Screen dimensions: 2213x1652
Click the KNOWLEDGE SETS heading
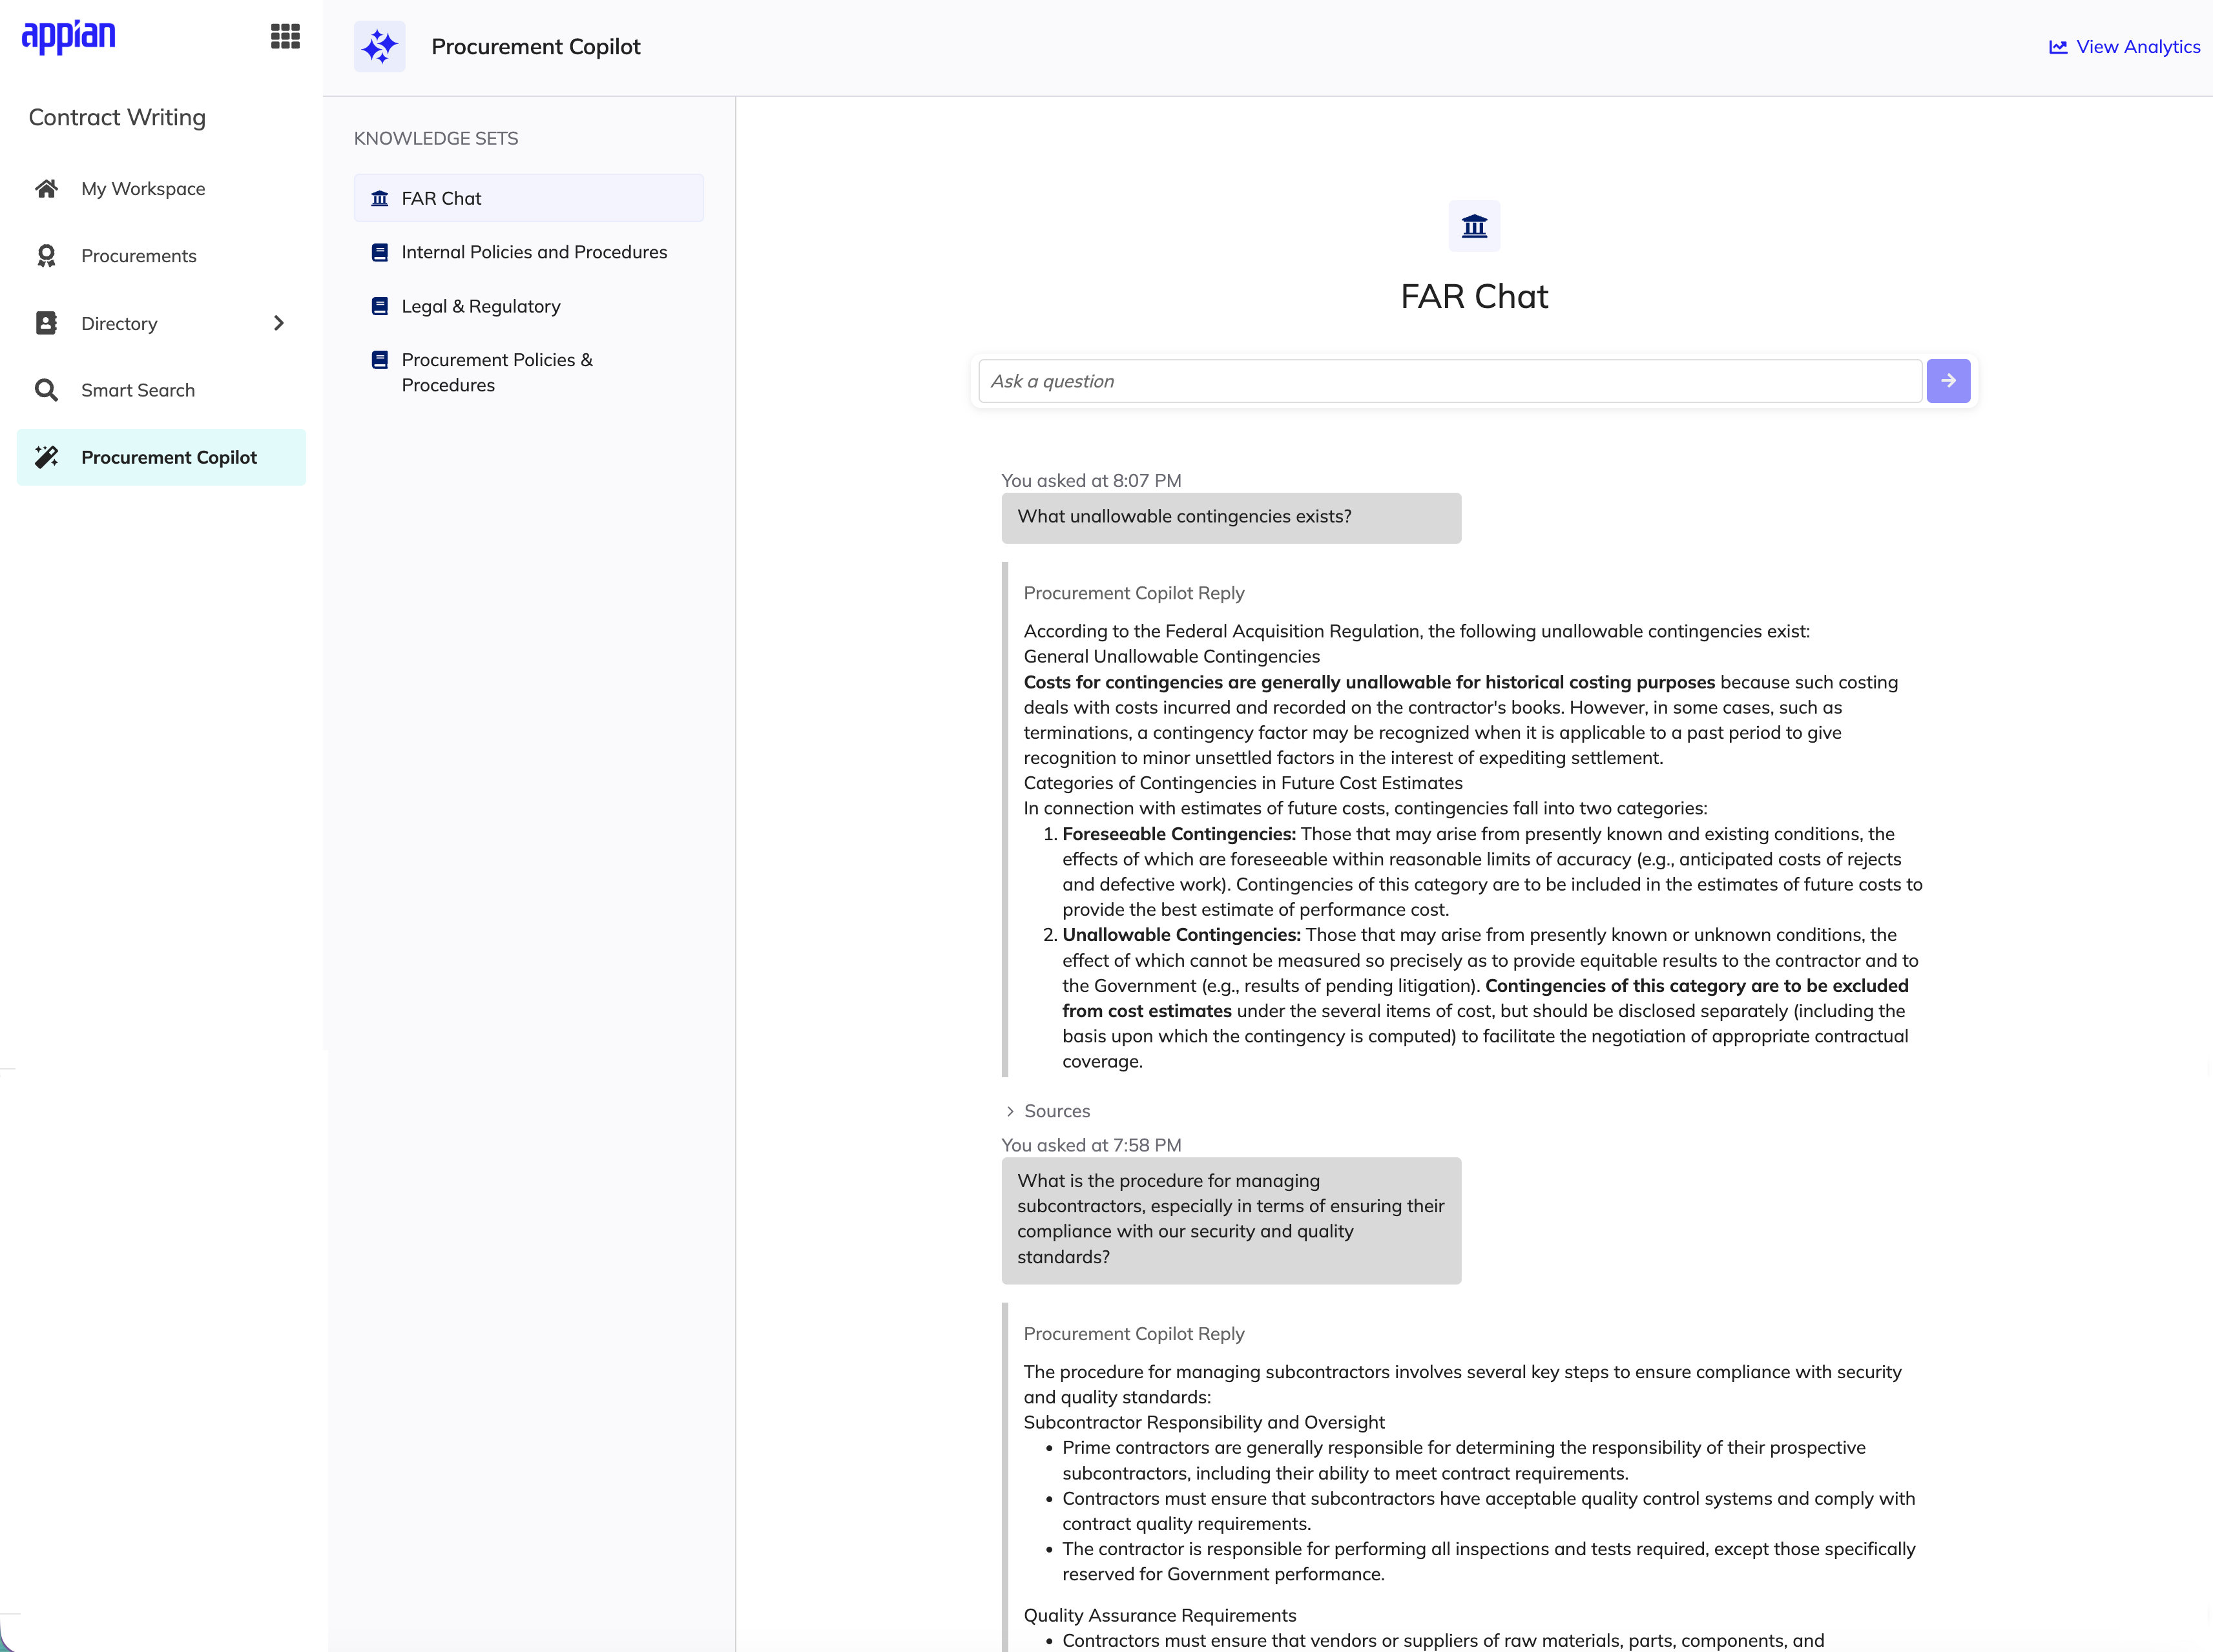point(436,138)
